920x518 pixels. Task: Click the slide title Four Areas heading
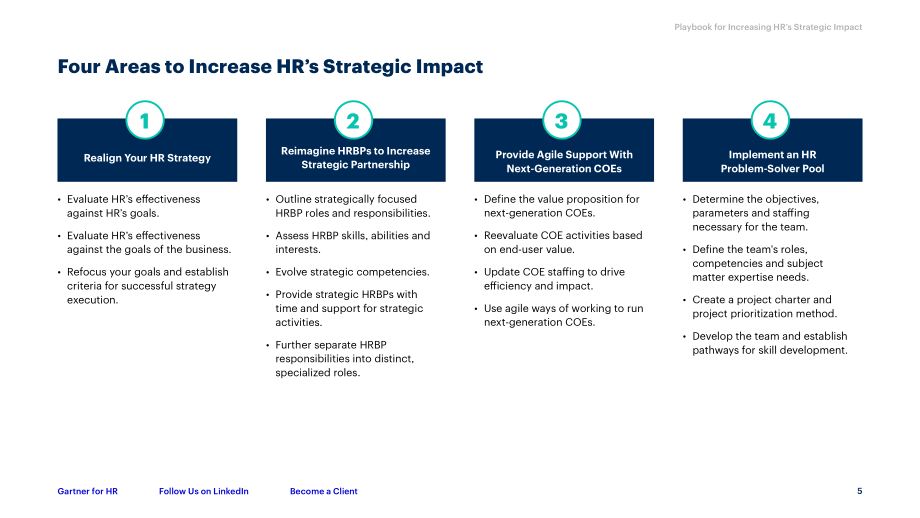point(270,66)
